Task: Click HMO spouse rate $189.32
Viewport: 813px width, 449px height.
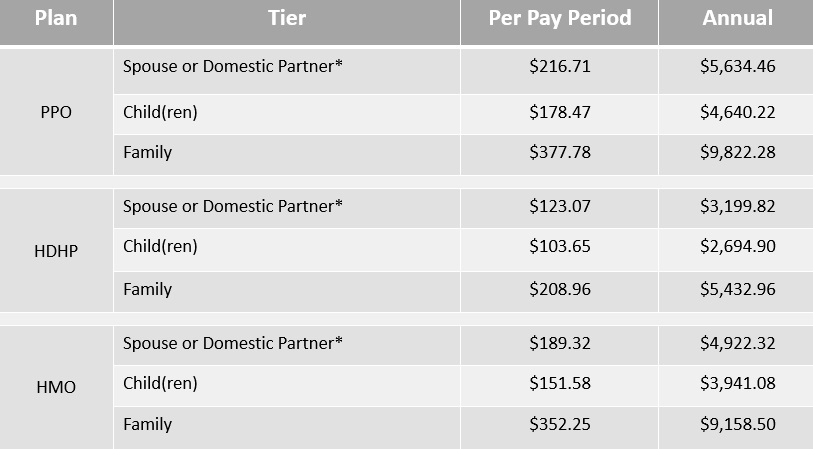Action: pyautogui.click(x=559, y=343)
